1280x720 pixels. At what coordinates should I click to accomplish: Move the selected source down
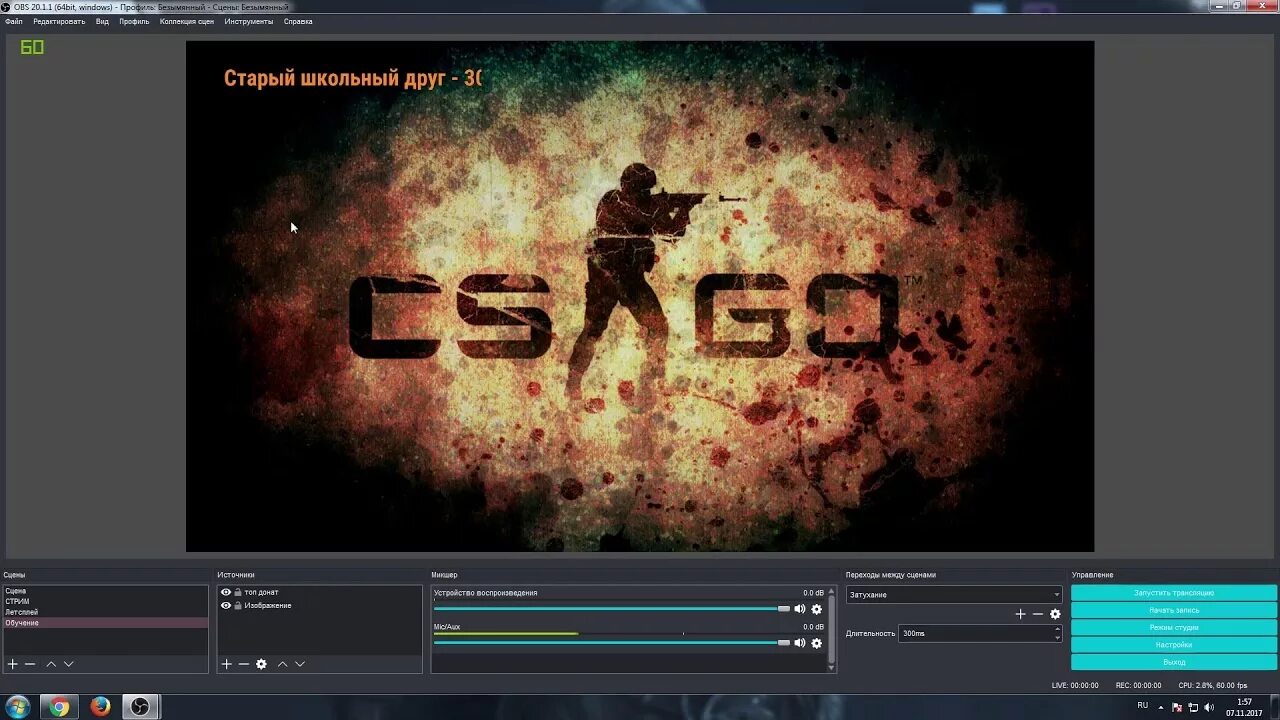point(300,664)
